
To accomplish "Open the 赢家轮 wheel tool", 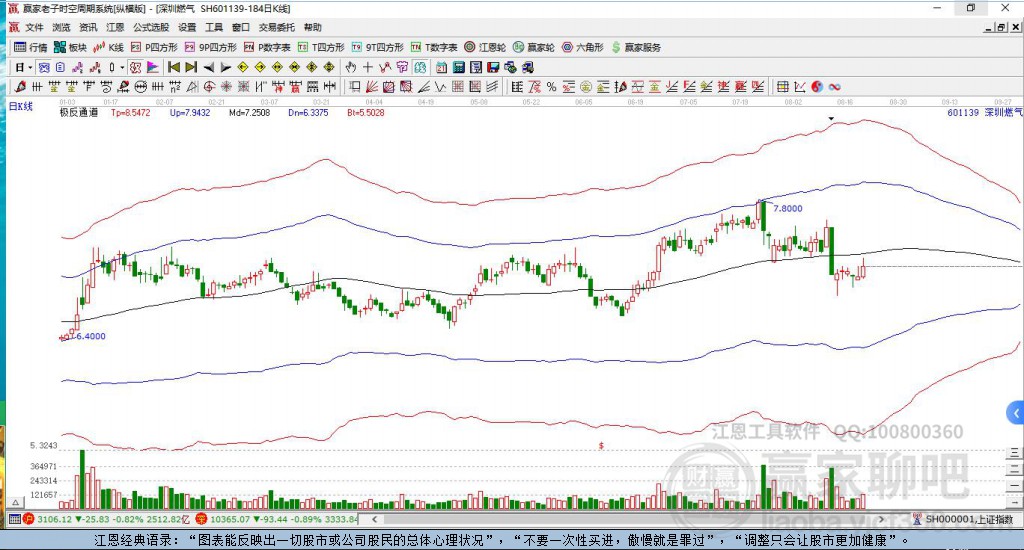I will [534, 47].
